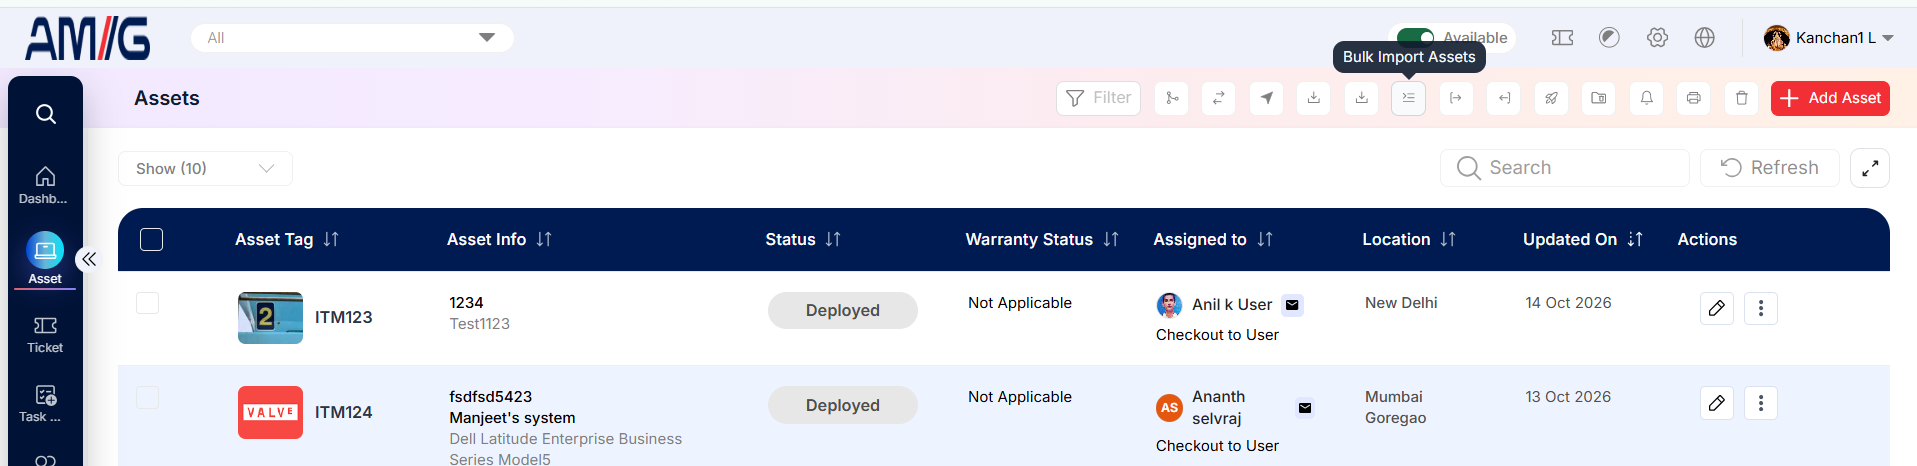Click '14 Oct 2026' updated date
This screenshot has width=1917, height=466.
click(1568, 303)
